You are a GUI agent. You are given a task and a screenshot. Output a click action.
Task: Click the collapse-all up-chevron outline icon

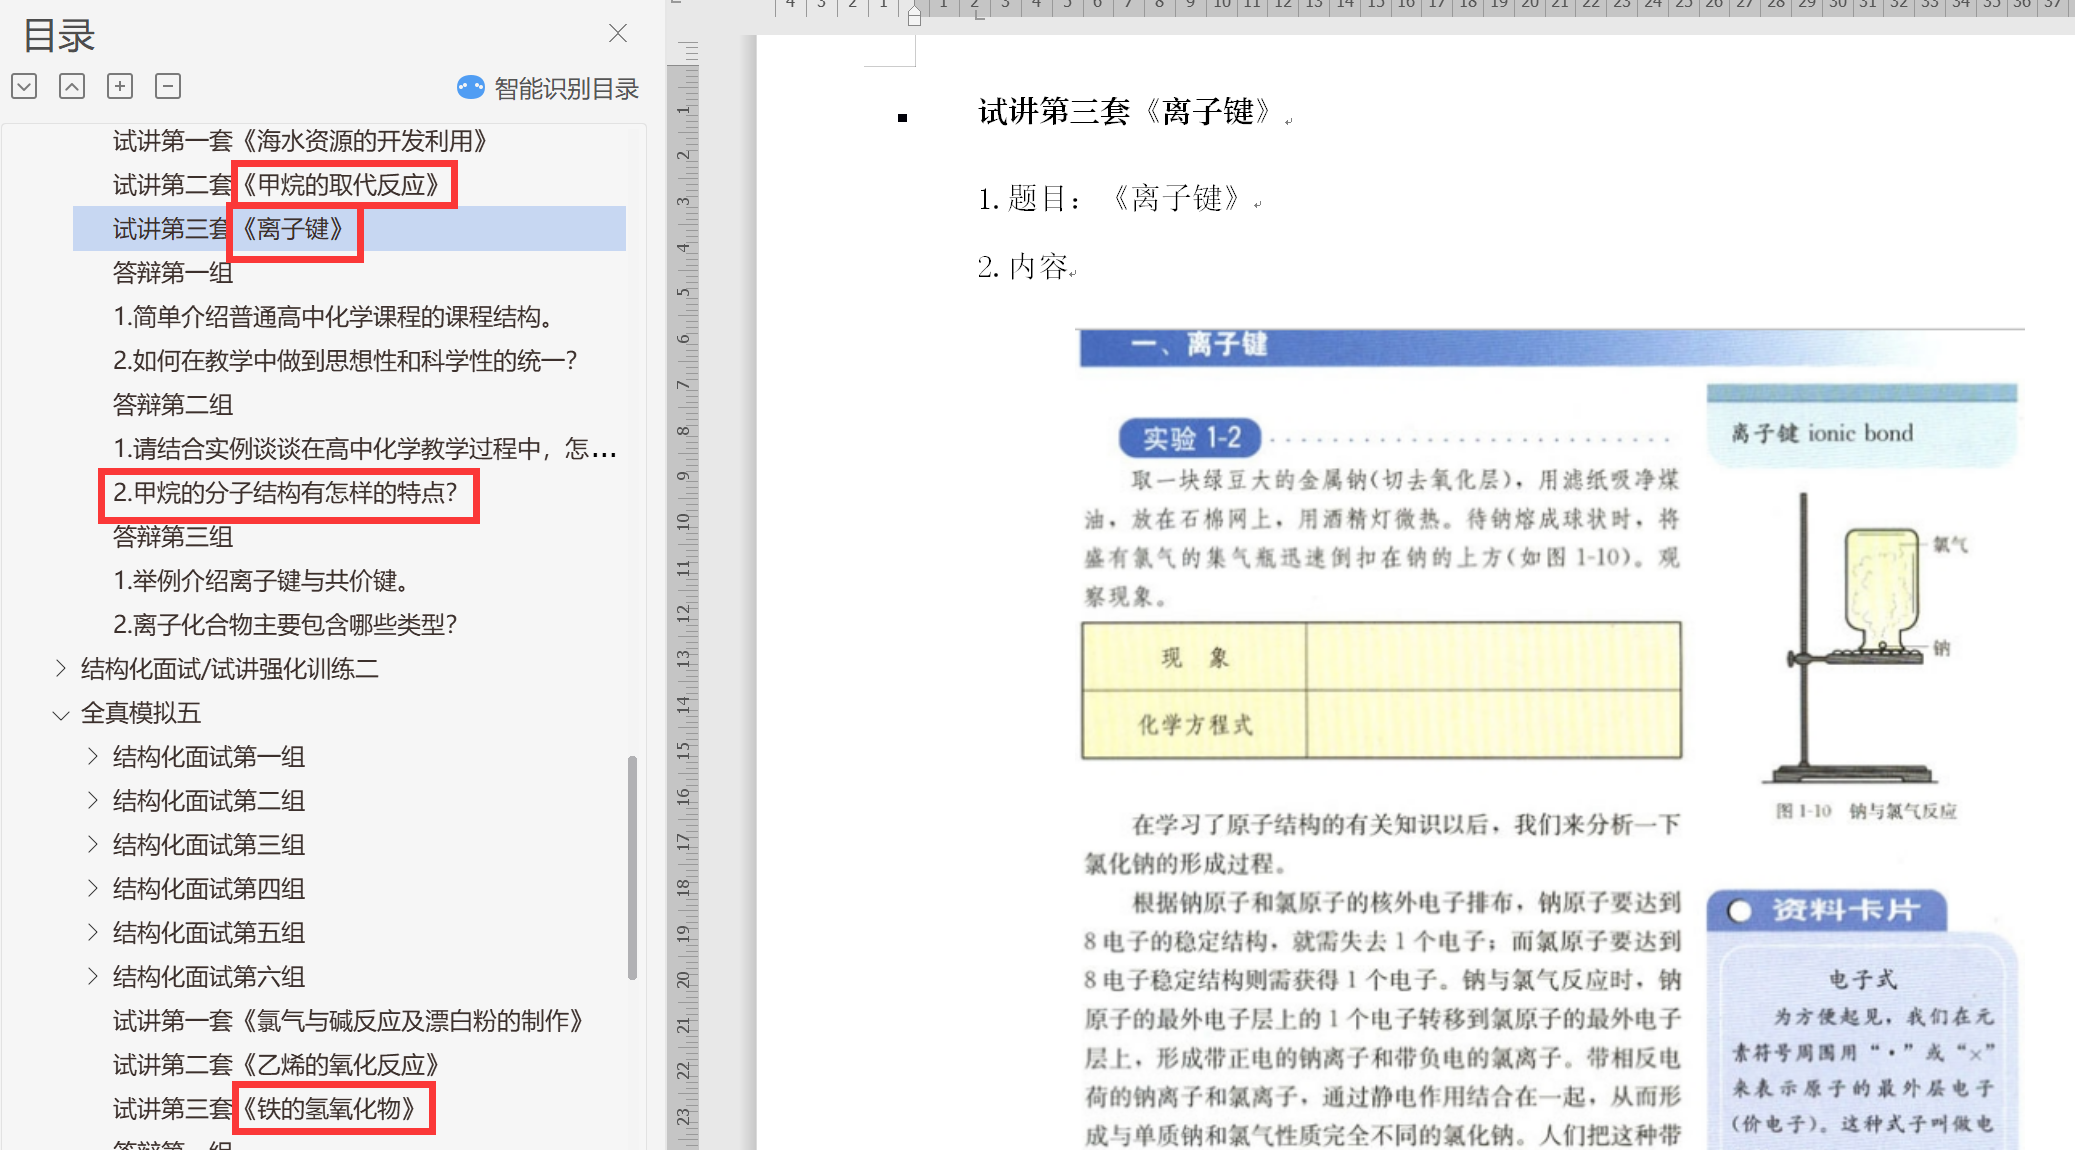pyautogui.click(x=72, y=86)
